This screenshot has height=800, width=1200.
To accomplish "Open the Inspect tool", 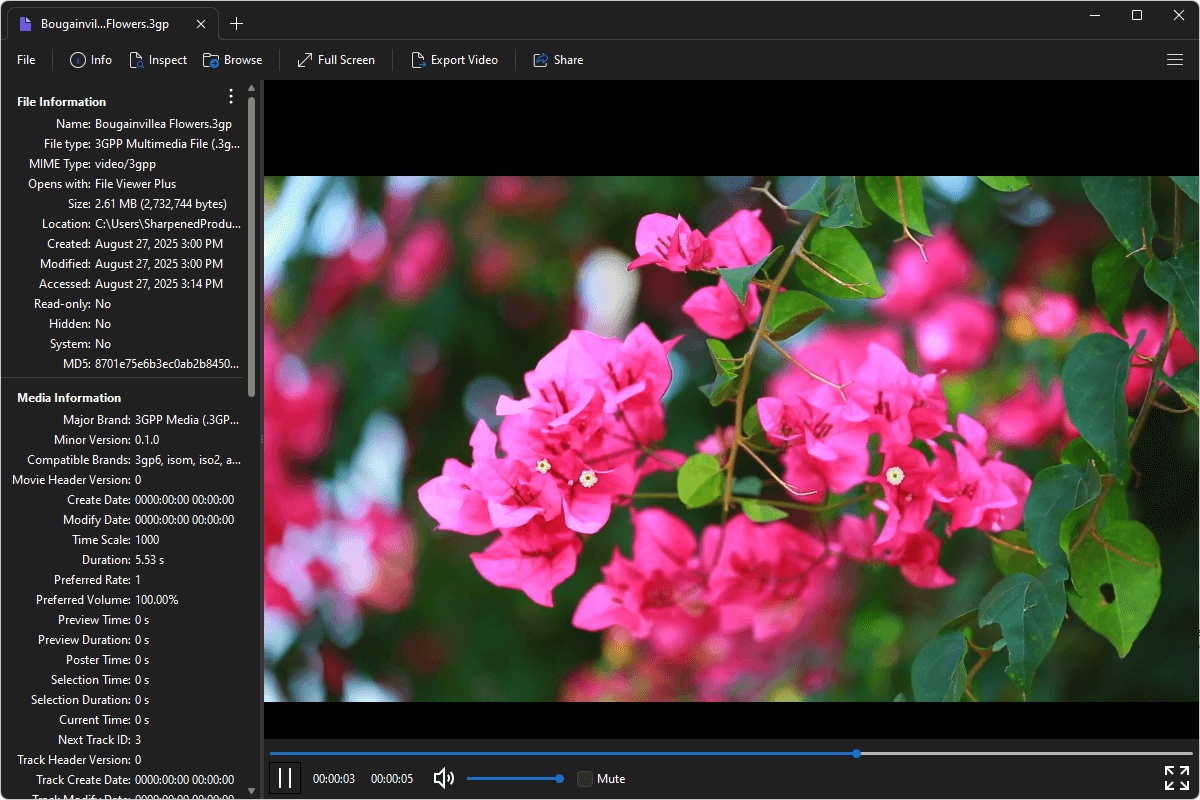I will (158, 60).
